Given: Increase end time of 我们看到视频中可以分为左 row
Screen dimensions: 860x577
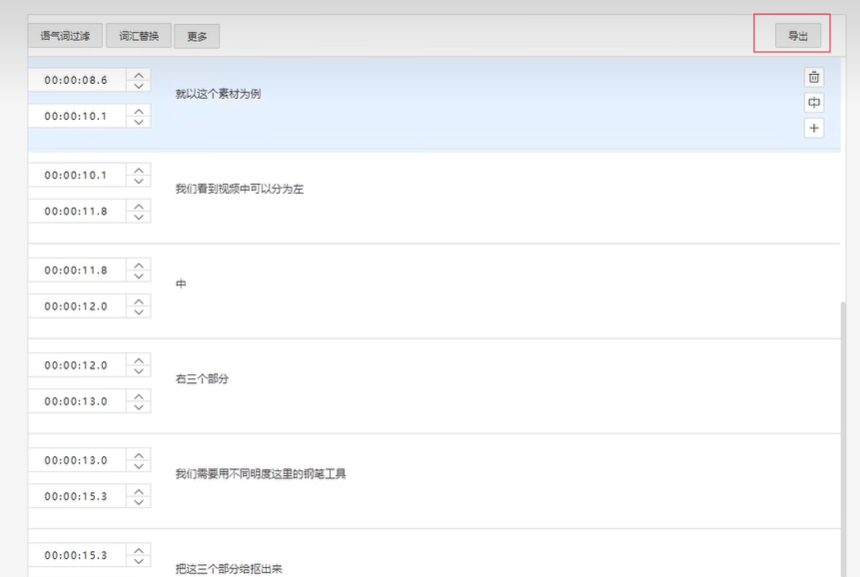Looking at the screenshot, I should pos(139,206).
